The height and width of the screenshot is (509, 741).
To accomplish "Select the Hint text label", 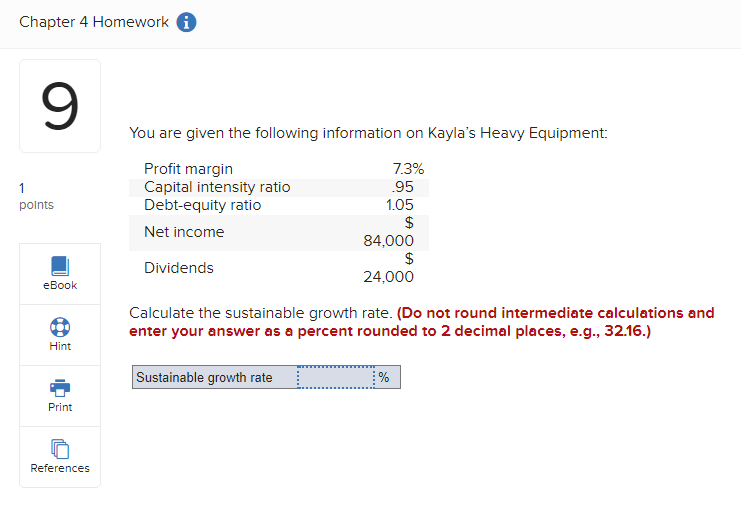I will tap(60, 346).
